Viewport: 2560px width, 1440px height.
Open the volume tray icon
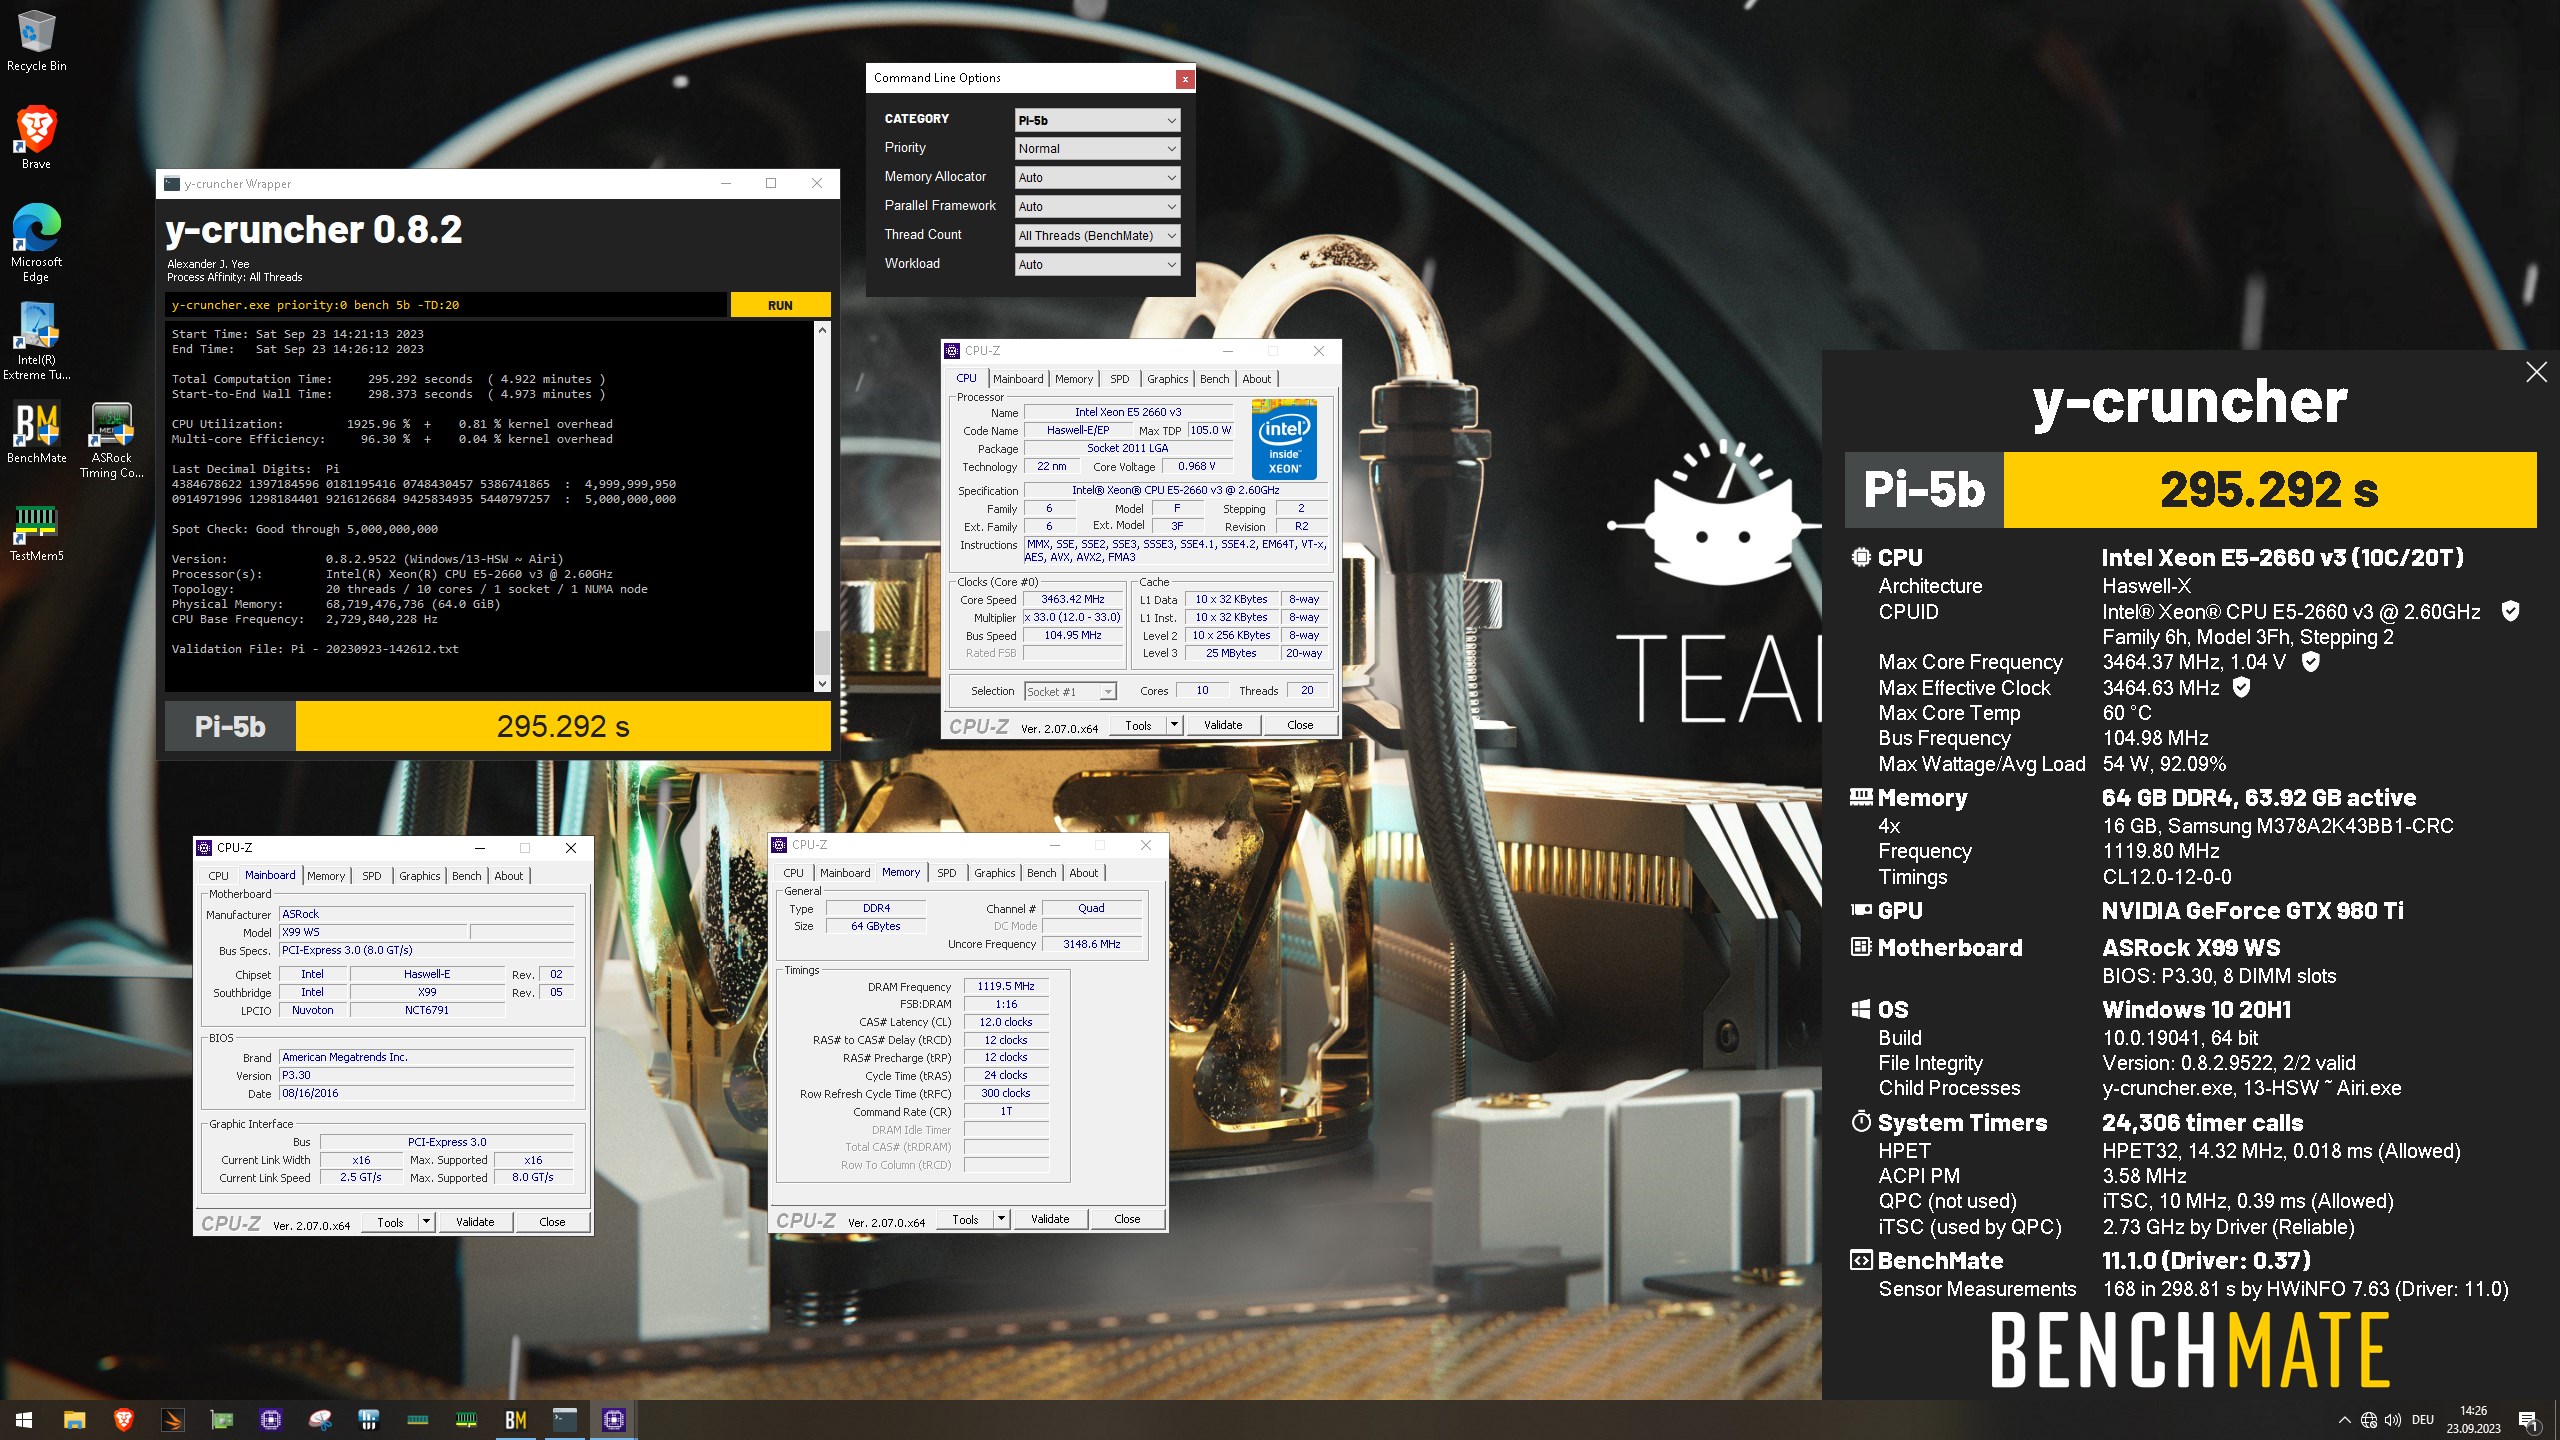click(x=2392, y=1420)
